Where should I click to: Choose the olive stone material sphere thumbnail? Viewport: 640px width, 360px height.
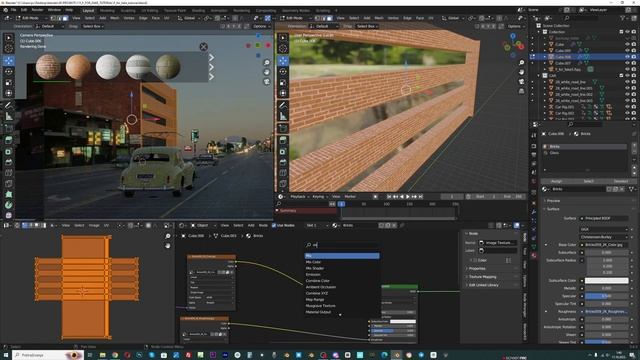(x=168, y=67)
